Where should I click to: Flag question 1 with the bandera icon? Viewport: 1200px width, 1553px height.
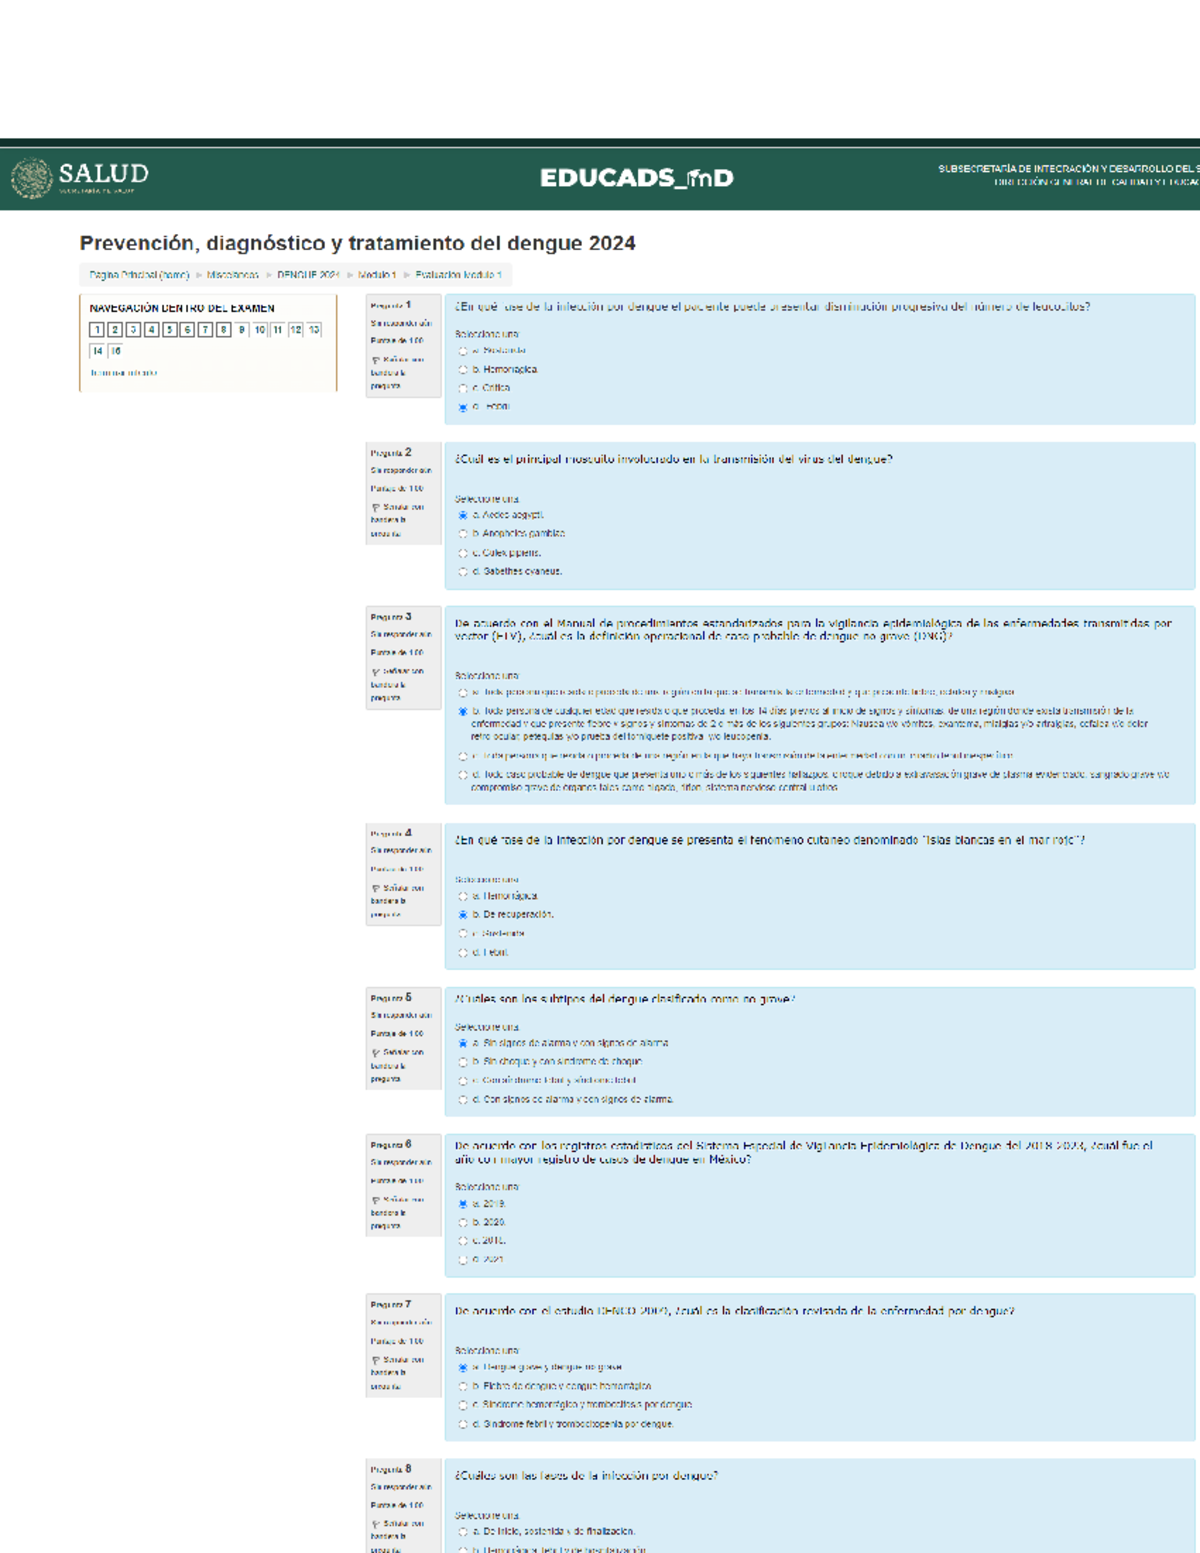(377, 361)
